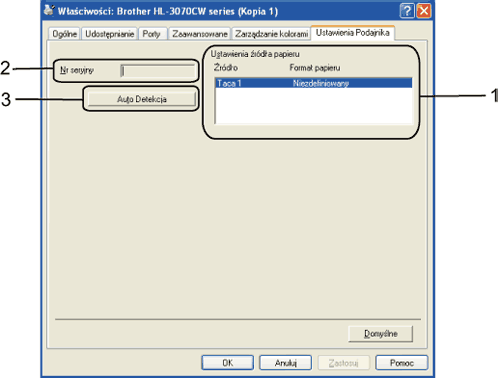Open the Porty tab
Screen dimensions: 500x378
point(152,34)
